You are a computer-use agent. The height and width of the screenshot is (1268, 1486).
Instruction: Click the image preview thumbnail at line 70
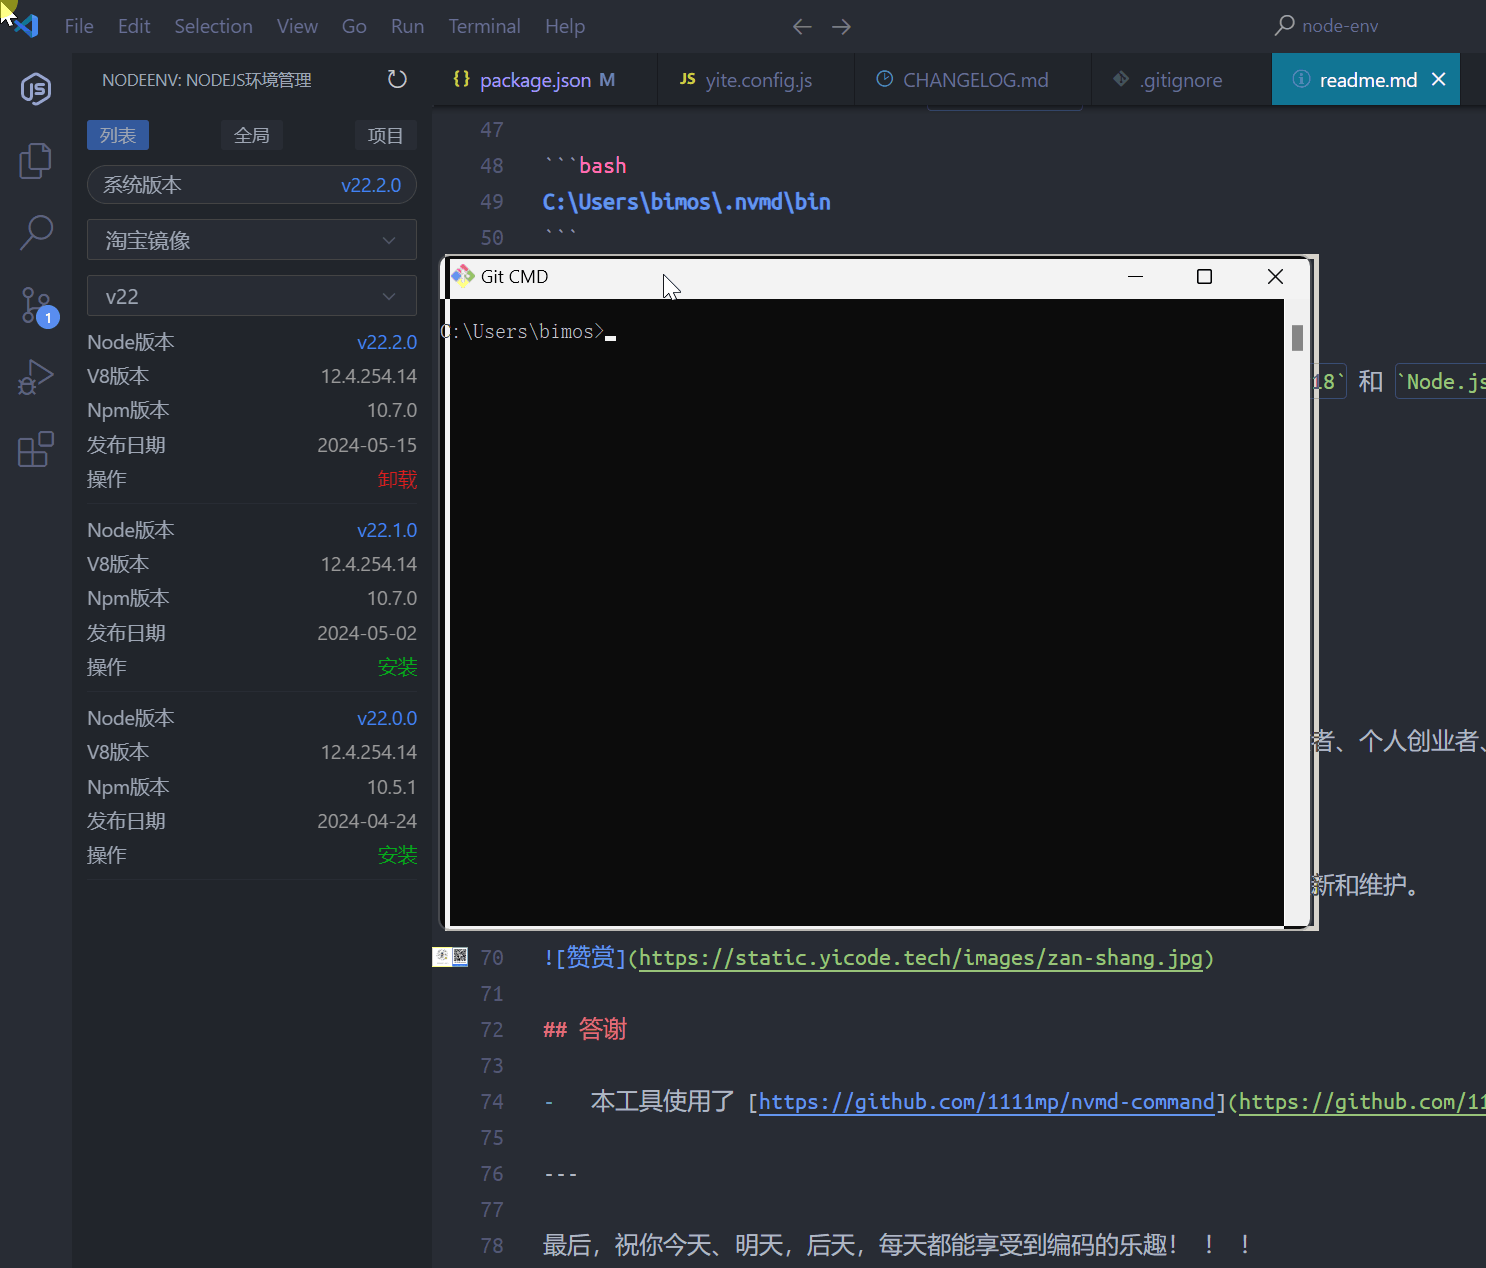450,957
